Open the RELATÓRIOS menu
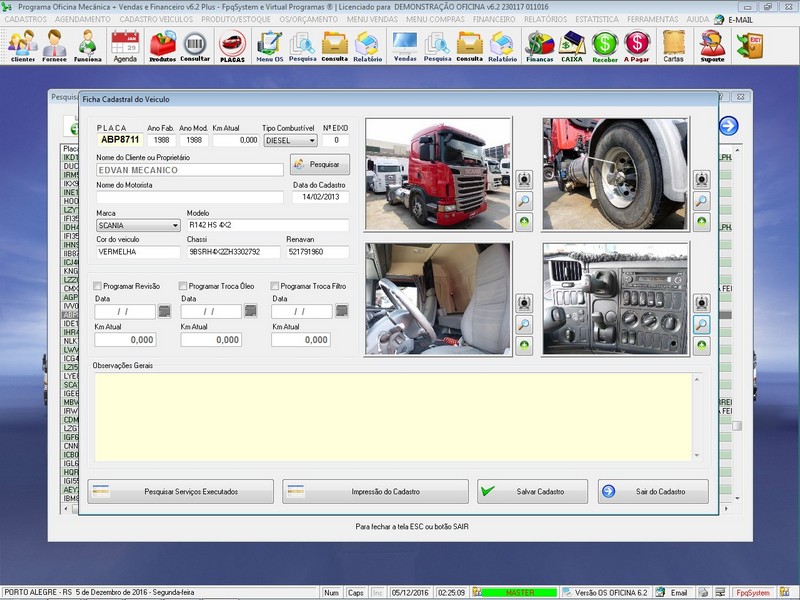800x600 pixels. pos(548,19)
